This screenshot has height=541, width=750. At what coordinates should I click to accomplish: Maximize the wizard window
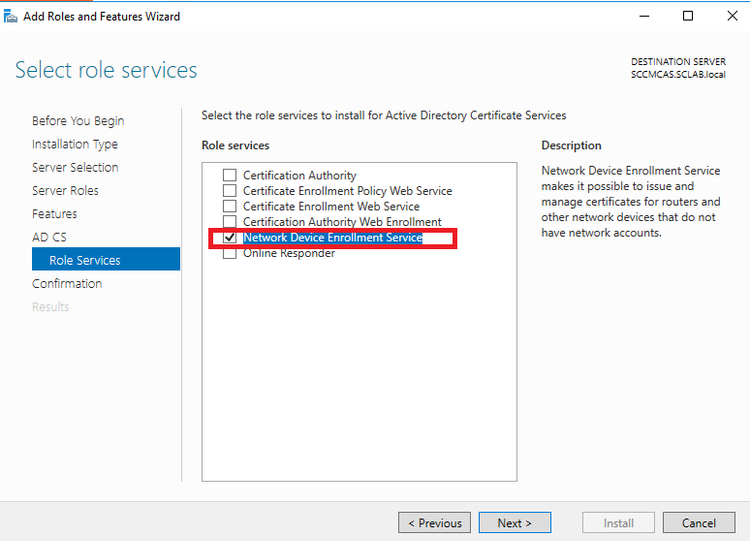[688, 16]
